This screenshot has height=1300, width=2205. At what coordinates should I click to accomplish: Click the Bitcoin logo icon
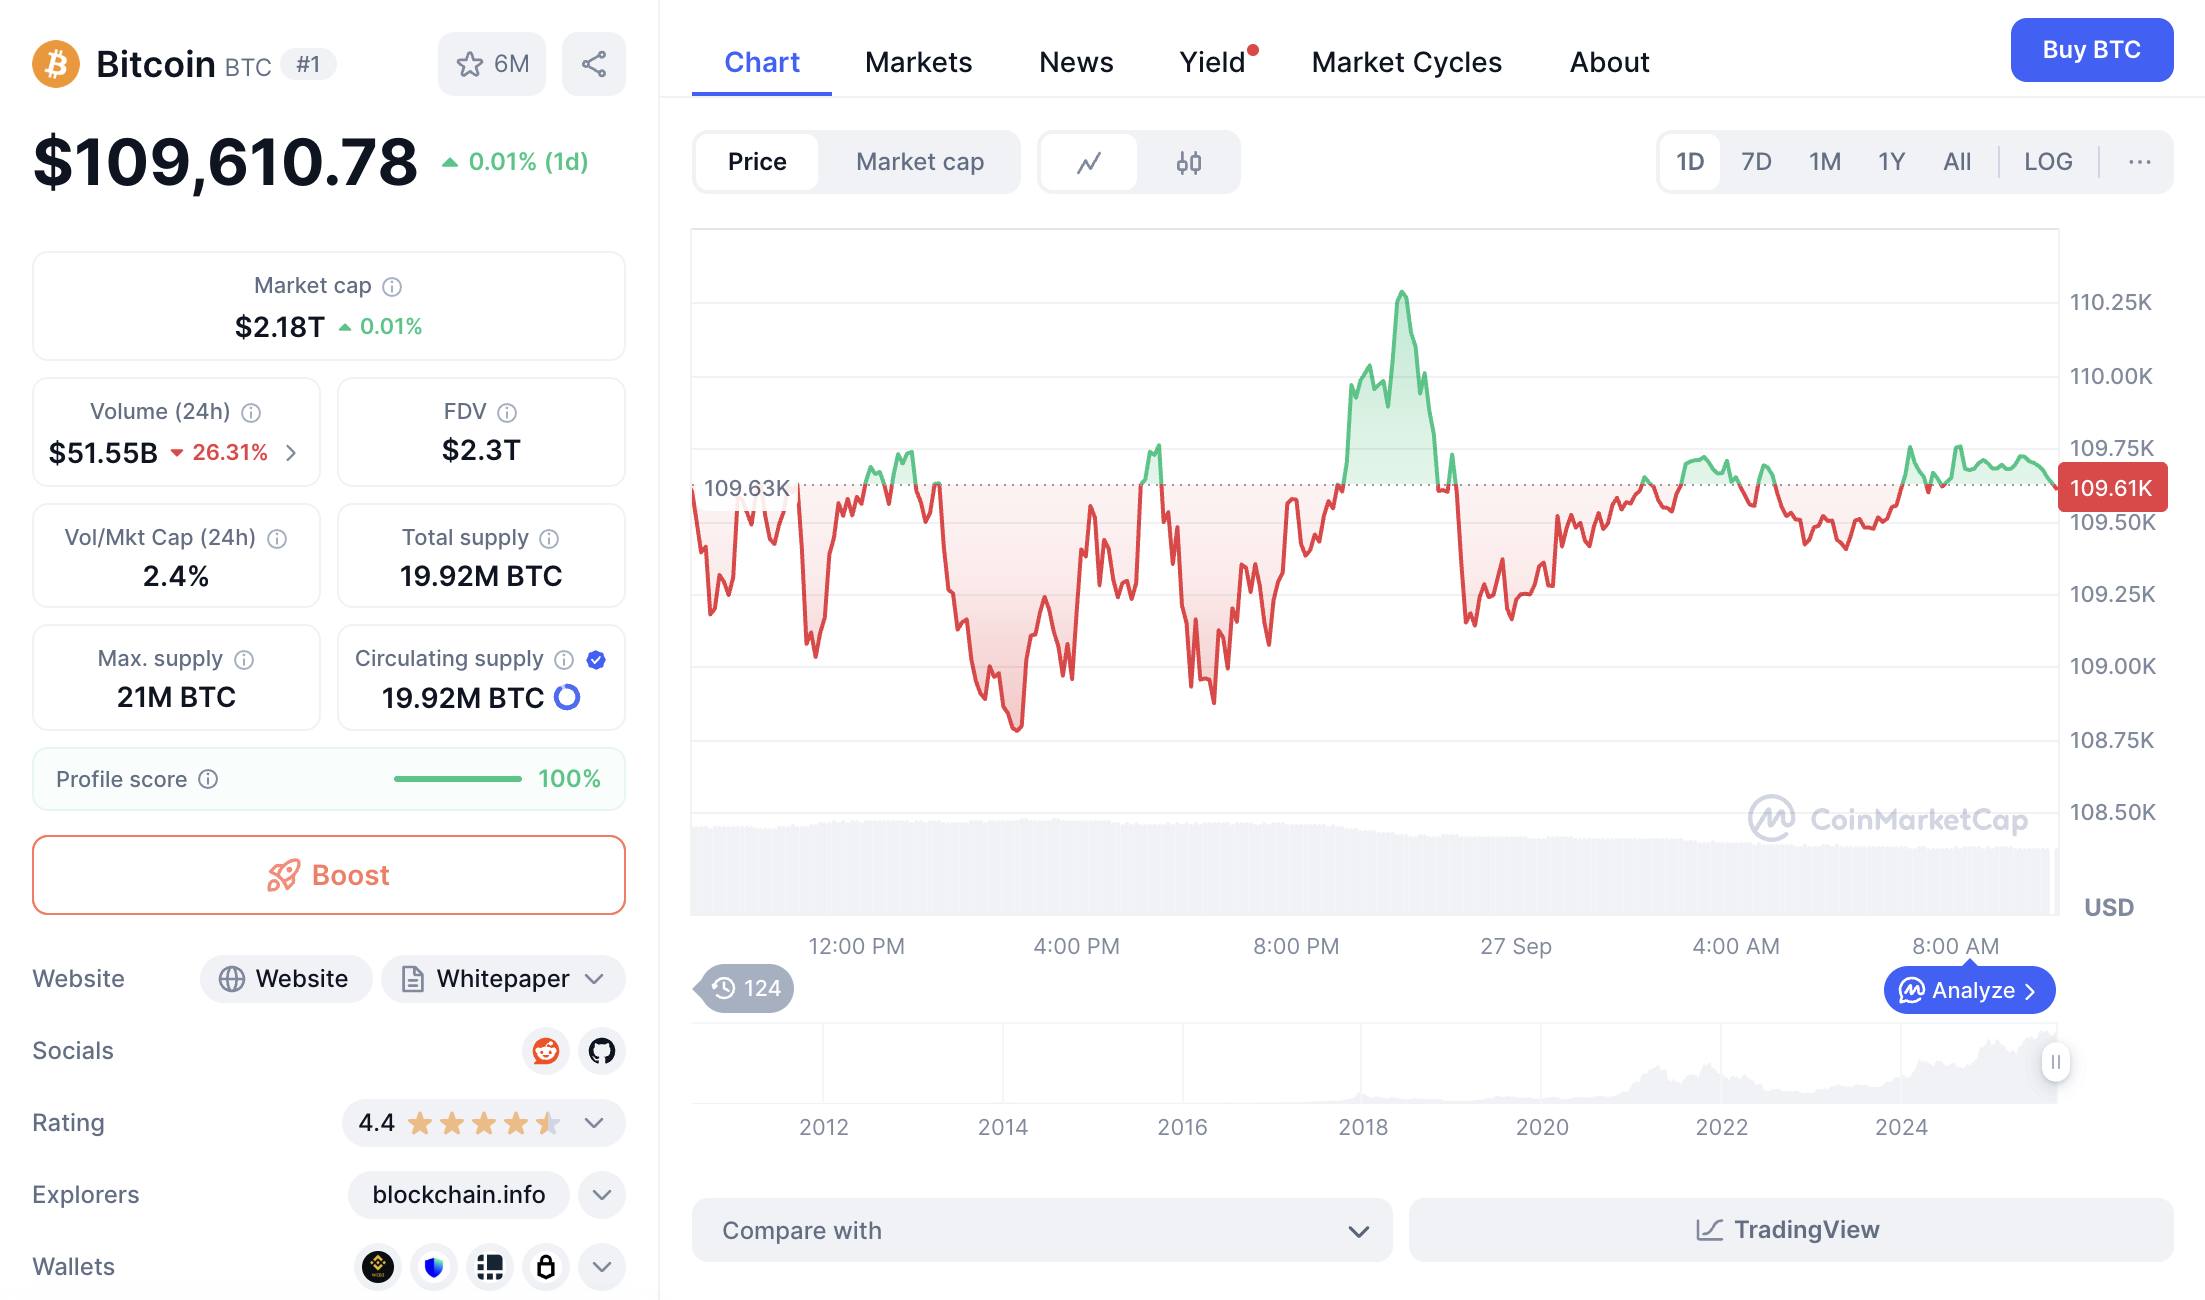[x=56, y=64]
